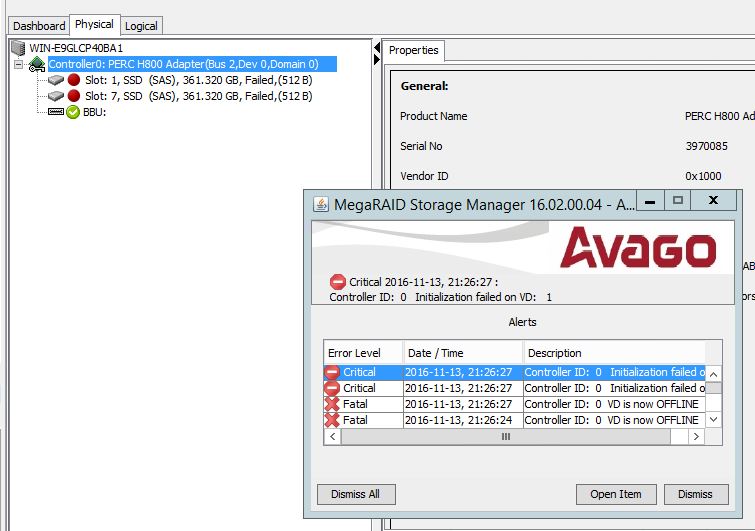Collapse the Controller0 tree node
Screen dimensions: 755x531
click(x=18, y=64)
